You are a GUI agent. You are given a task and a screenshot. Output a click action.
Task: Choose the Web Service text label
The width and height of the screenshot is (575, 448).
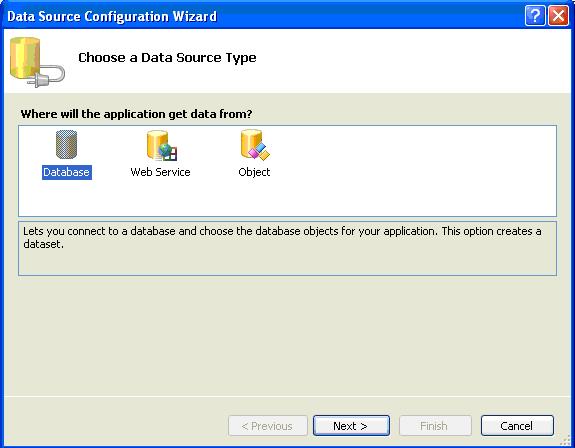[x=160, y=172]
